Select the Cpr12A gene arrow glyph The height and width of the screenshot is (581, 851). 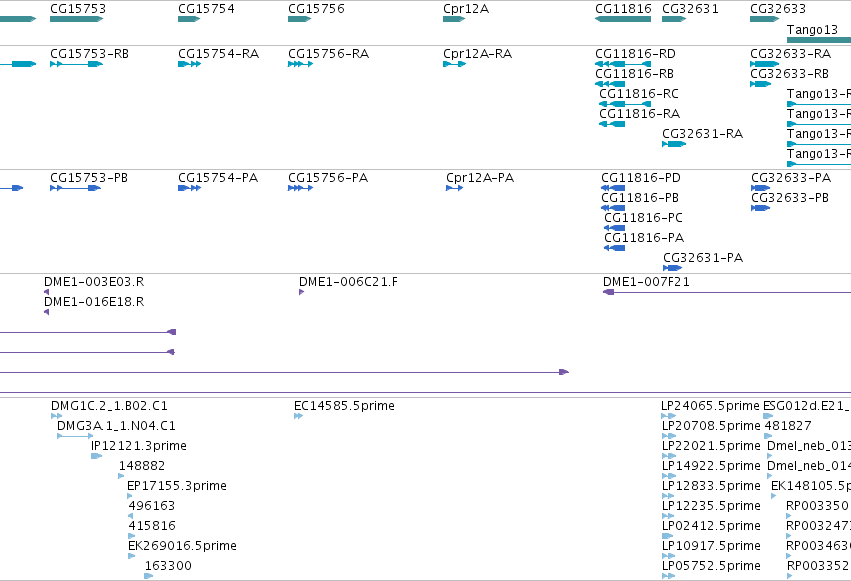point(454,19)
